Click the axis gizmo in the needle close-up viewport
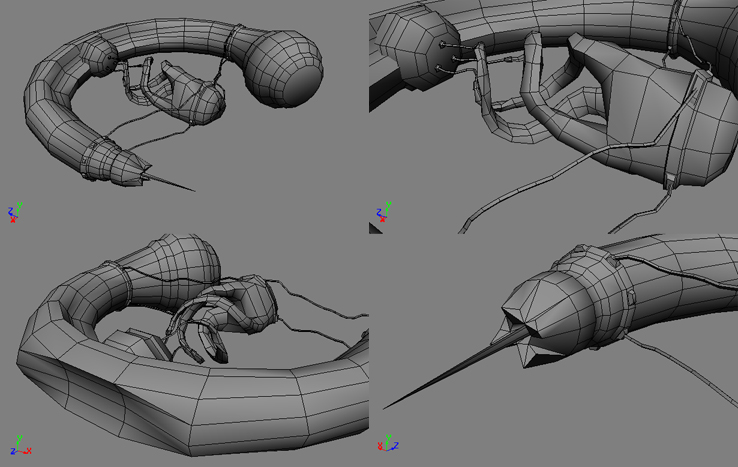 [387, 443]
